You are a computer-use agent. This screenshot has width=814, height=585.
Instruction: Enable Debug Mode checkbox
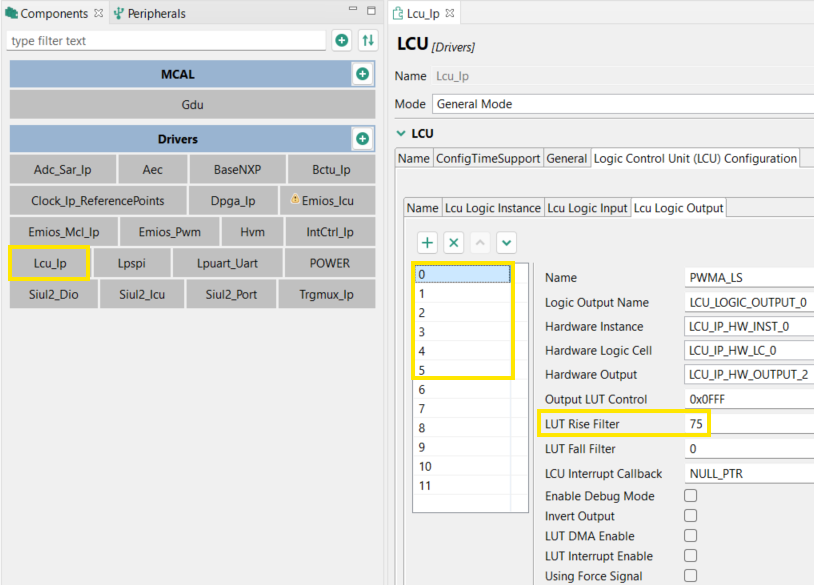click(690, 496)
